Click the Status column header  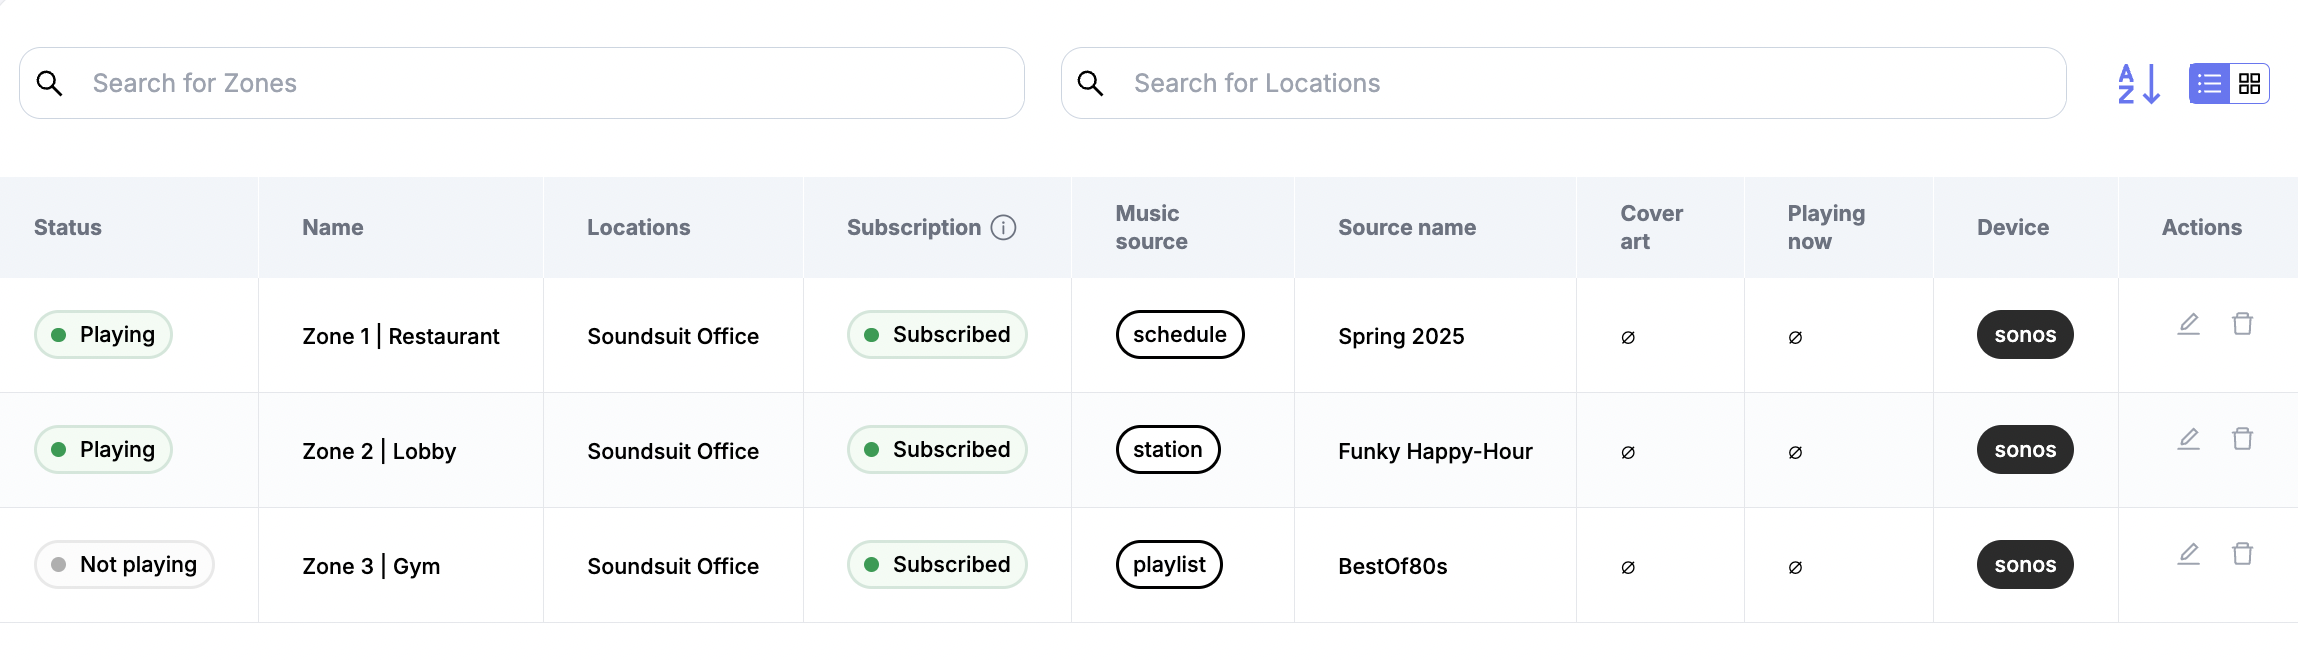point(68,228)
